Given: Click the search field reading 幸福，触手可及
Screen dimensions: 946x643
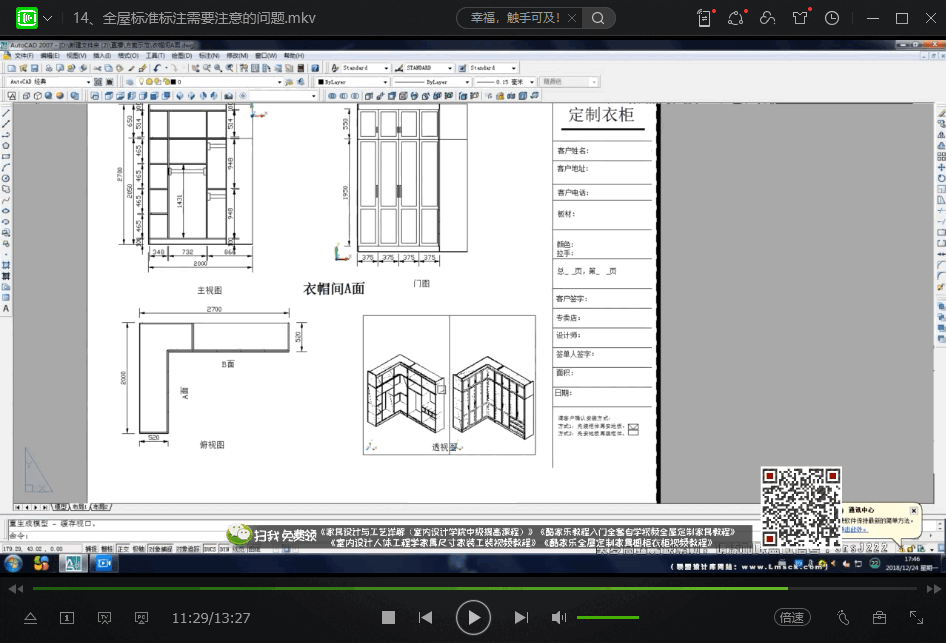Looking at the screenshot, I should (515, 18).
